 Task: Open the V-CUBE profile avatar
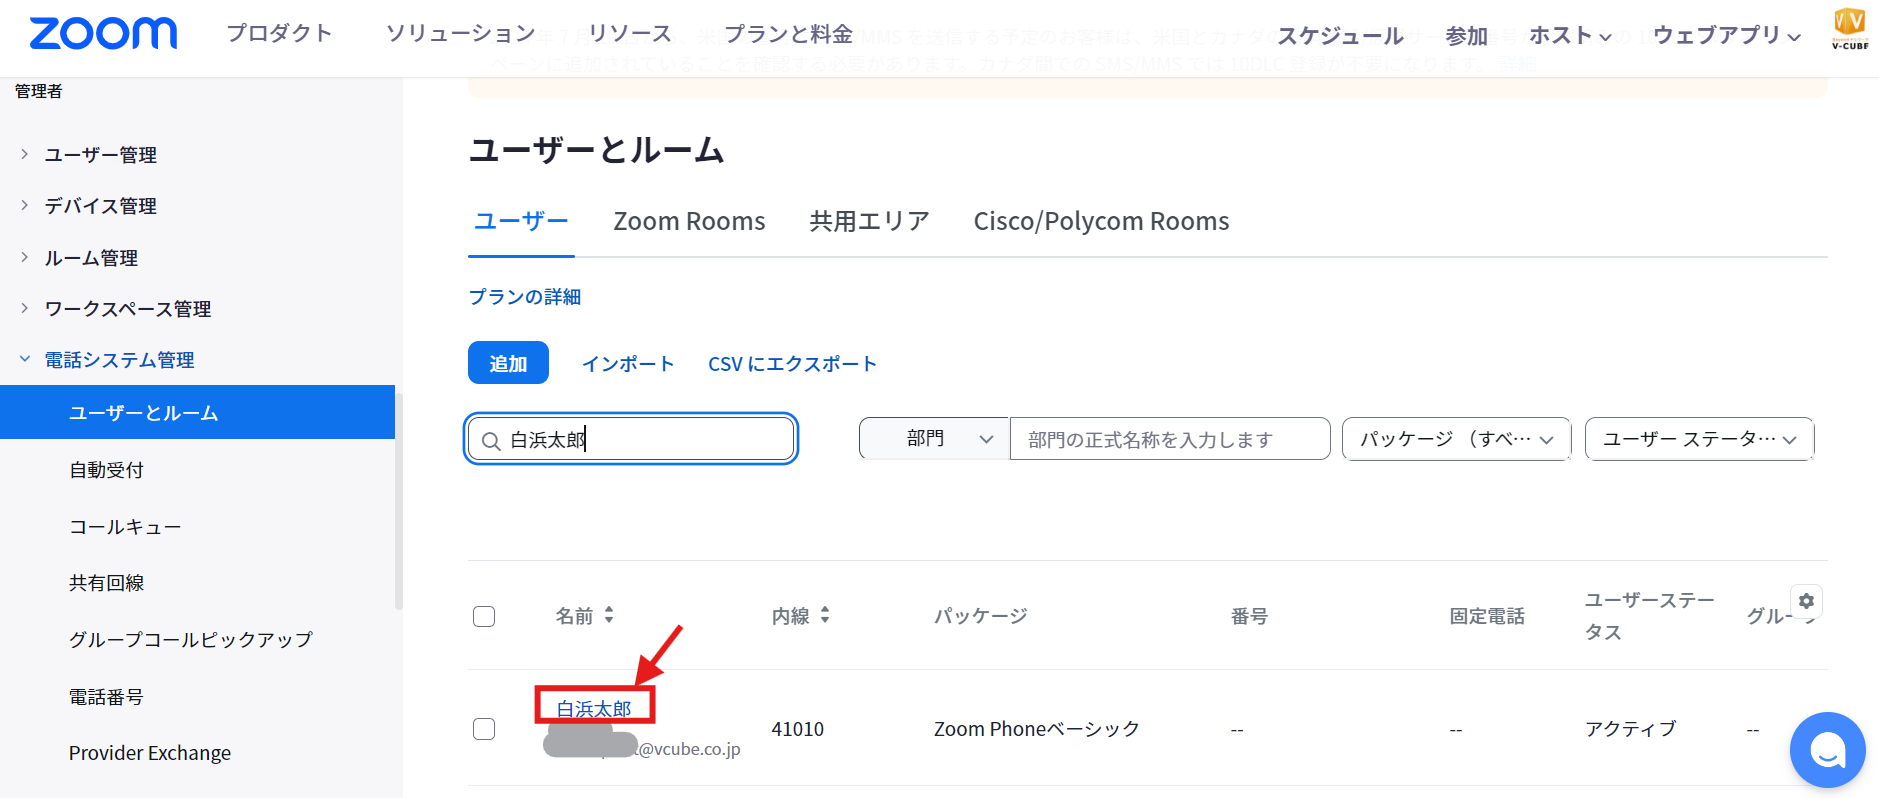coord(1849,29)
